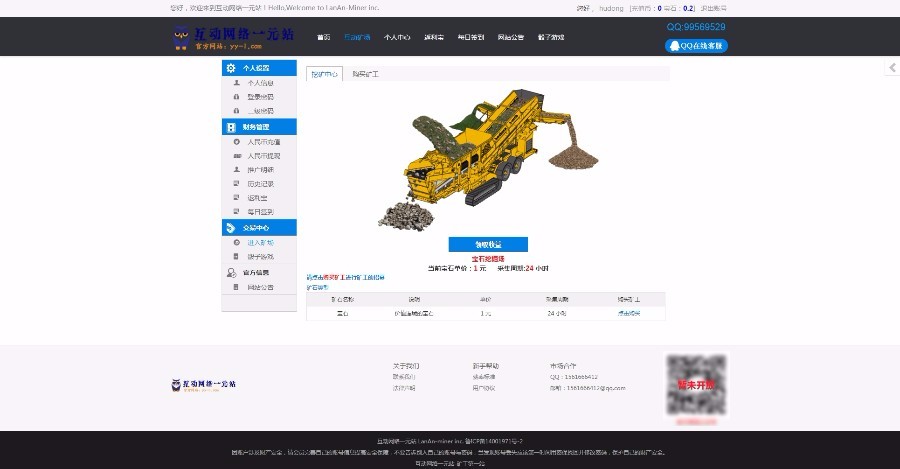Click the icon beside sidebar 返利宝
The image size is (900, 469).
pyautogui.click(x=236, y=197)
